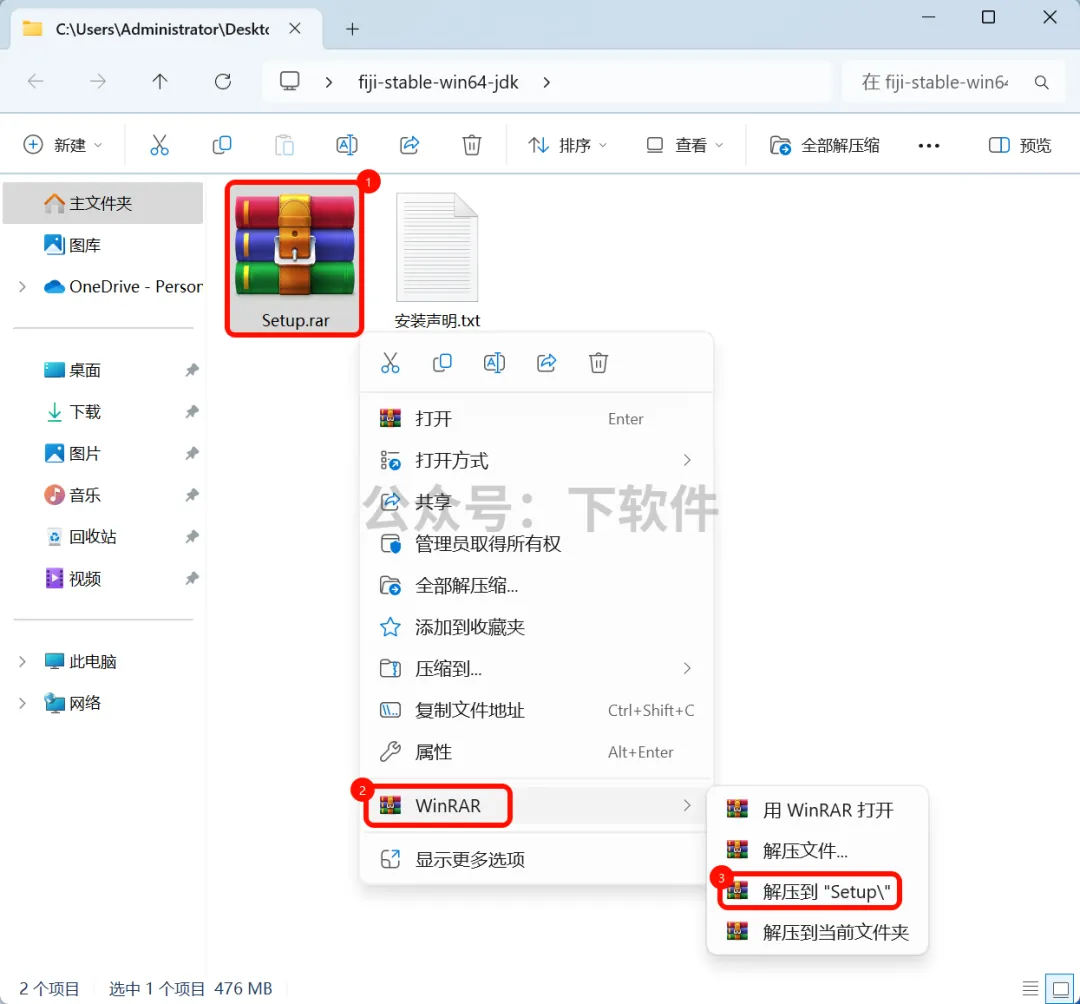Image resolution: width=1080 pixels, height=1004 pixels.
Task: Open the 排序 sort dropdown
Action: (568, 145)
